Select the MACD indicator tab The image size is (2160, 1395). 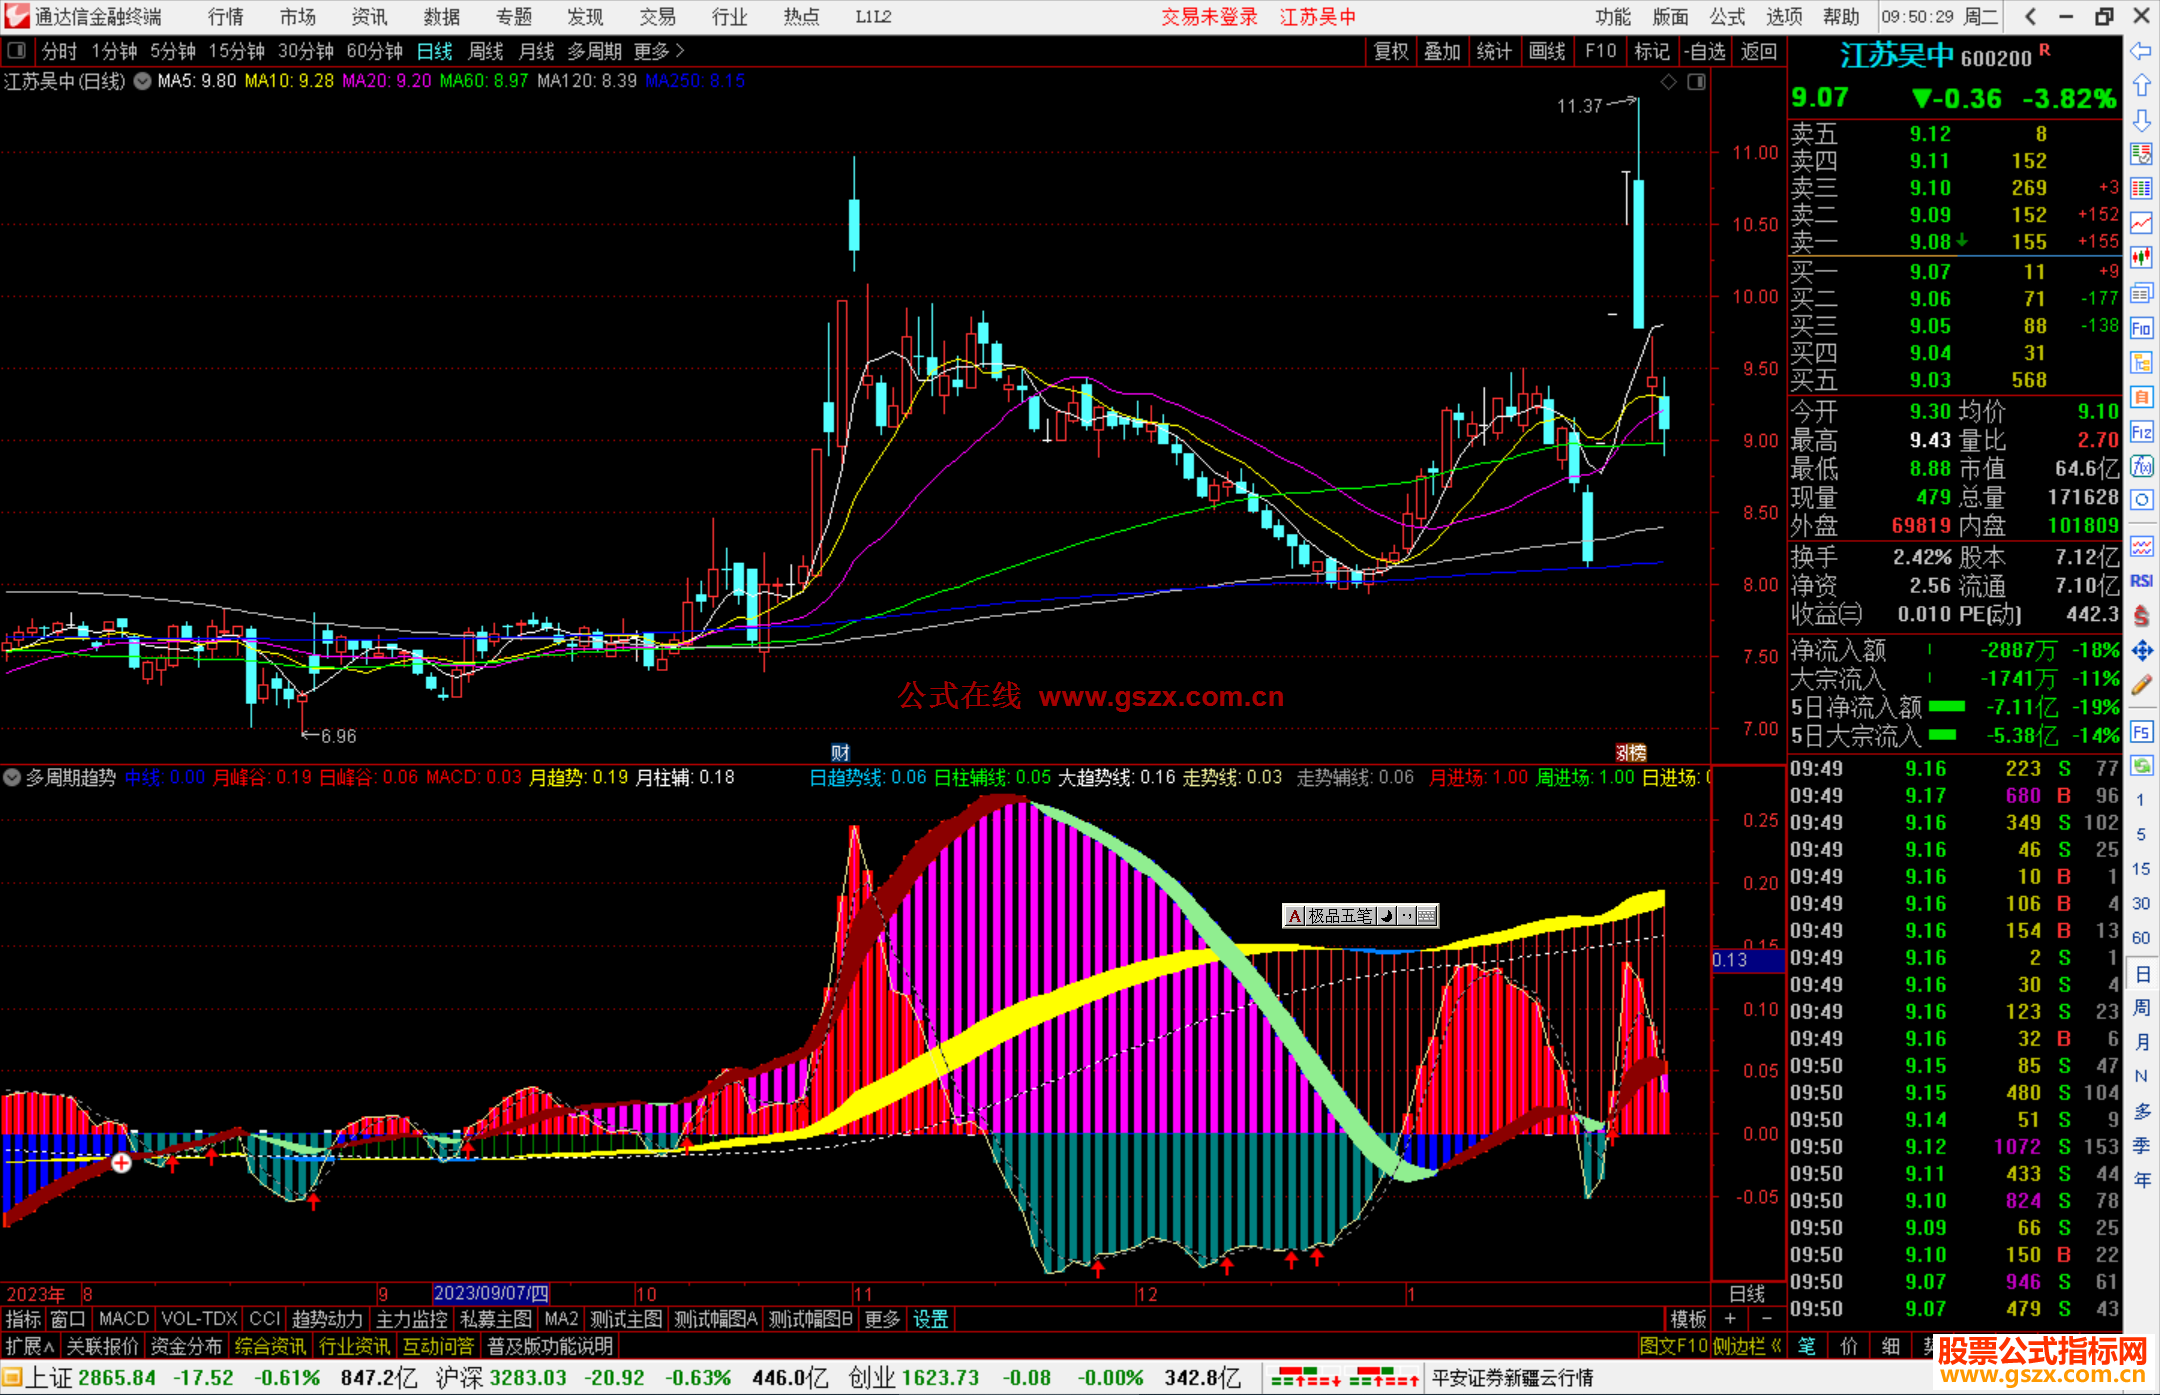click(x=123, y=1319)
